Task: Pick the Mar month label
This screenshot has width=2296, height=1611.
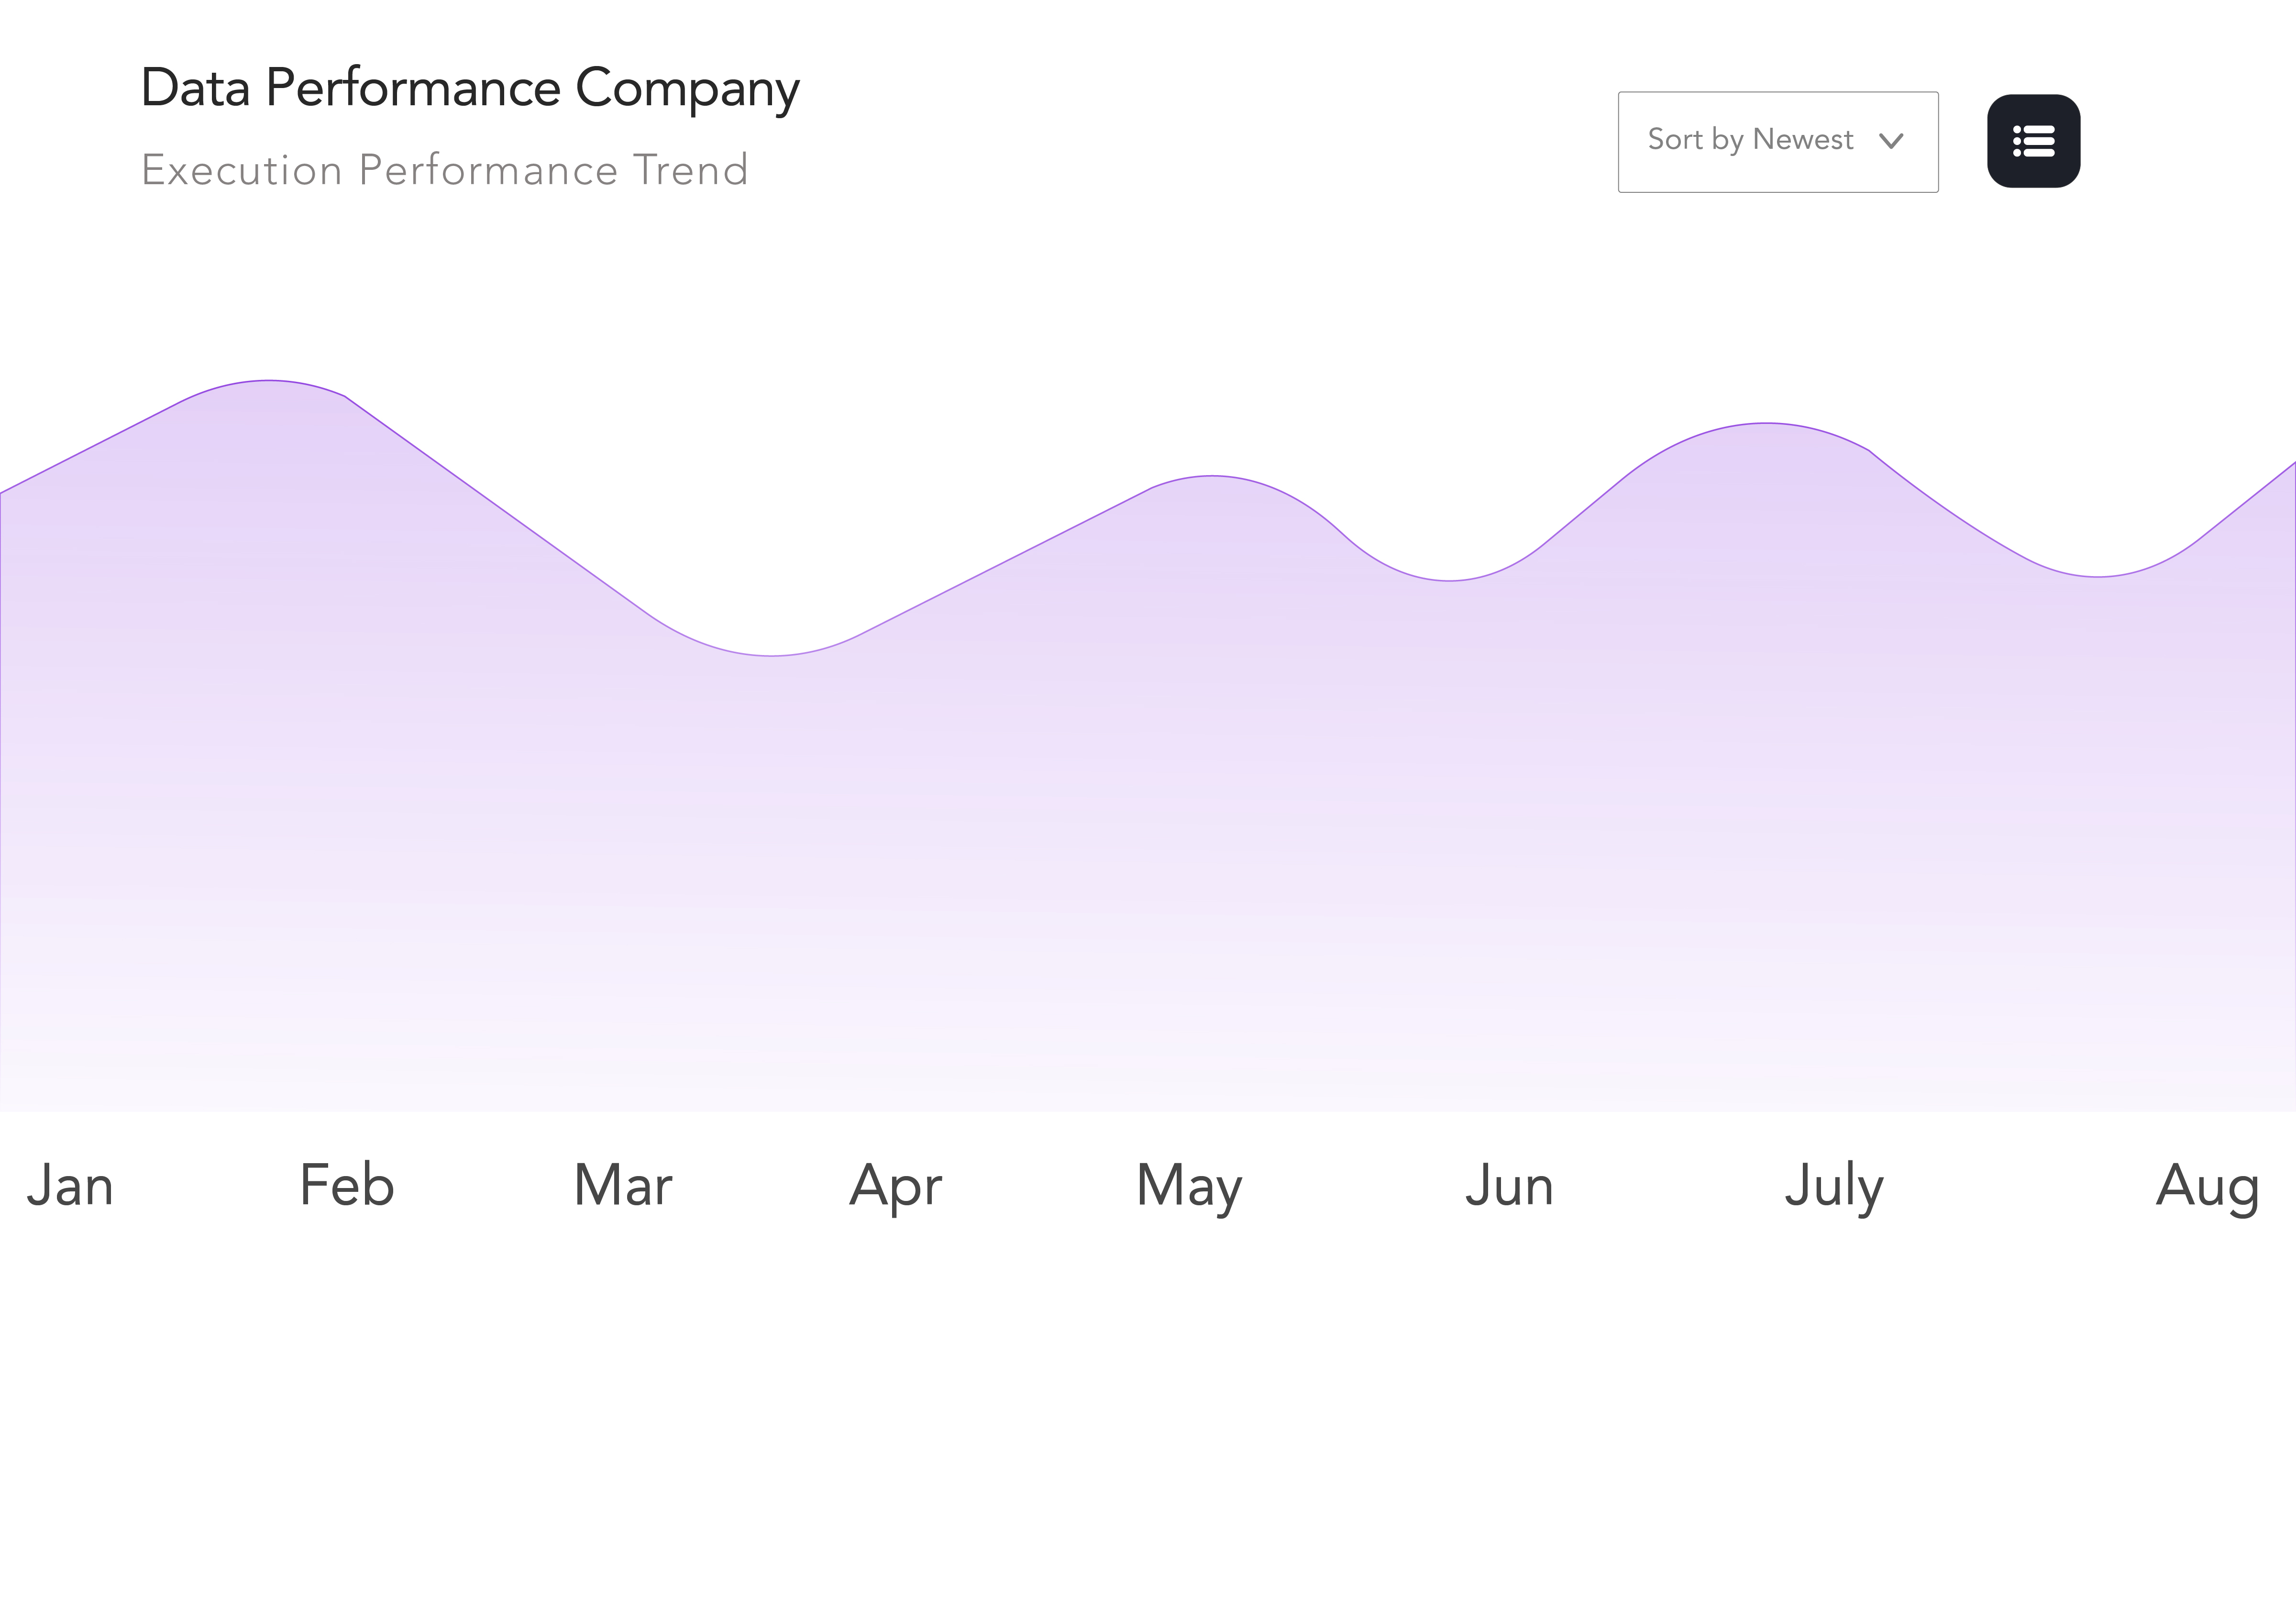Action: 623,1186
